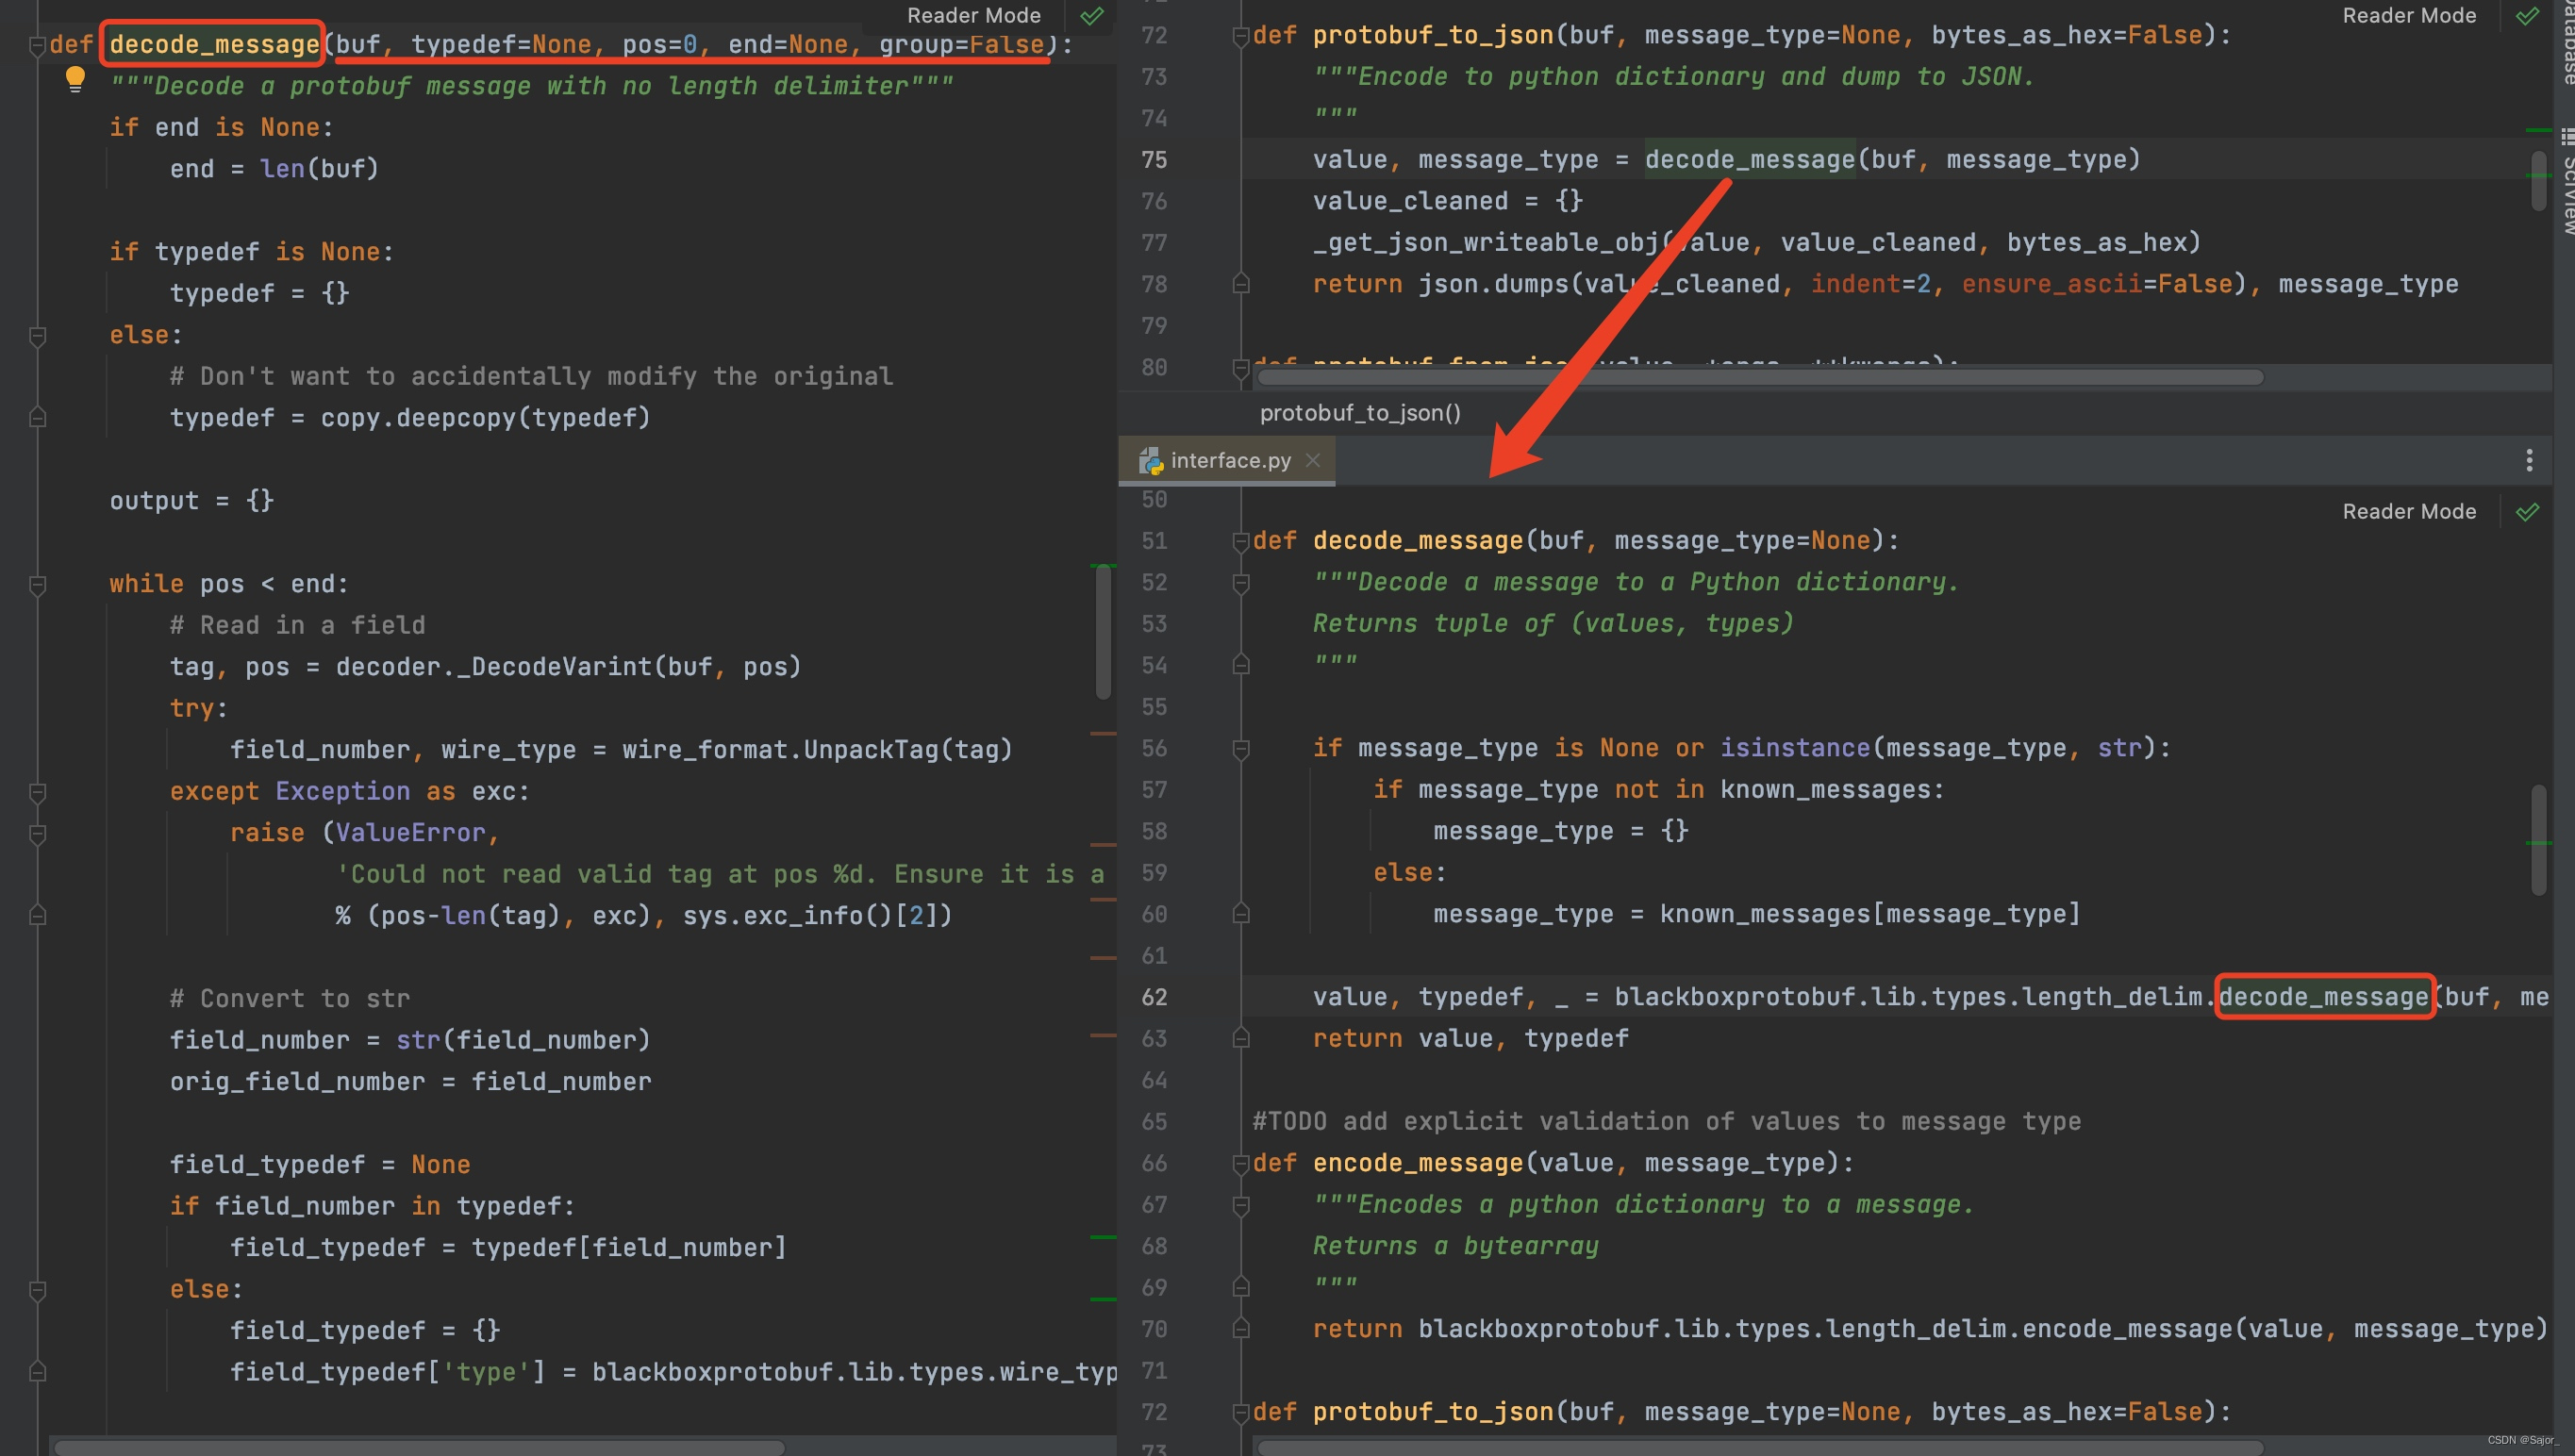Toggle Reader Mode in the top-right editor
2575x1456 pixels.
coord(2409,15)
